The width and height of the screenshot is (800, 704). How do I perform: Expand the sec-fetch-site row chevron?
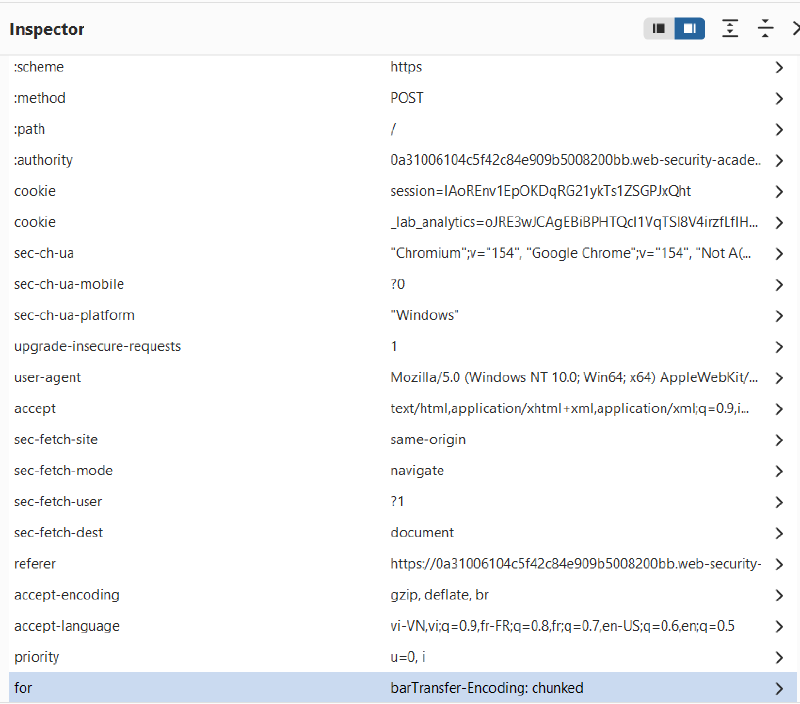pyautogui.click(x=779, y=440)
